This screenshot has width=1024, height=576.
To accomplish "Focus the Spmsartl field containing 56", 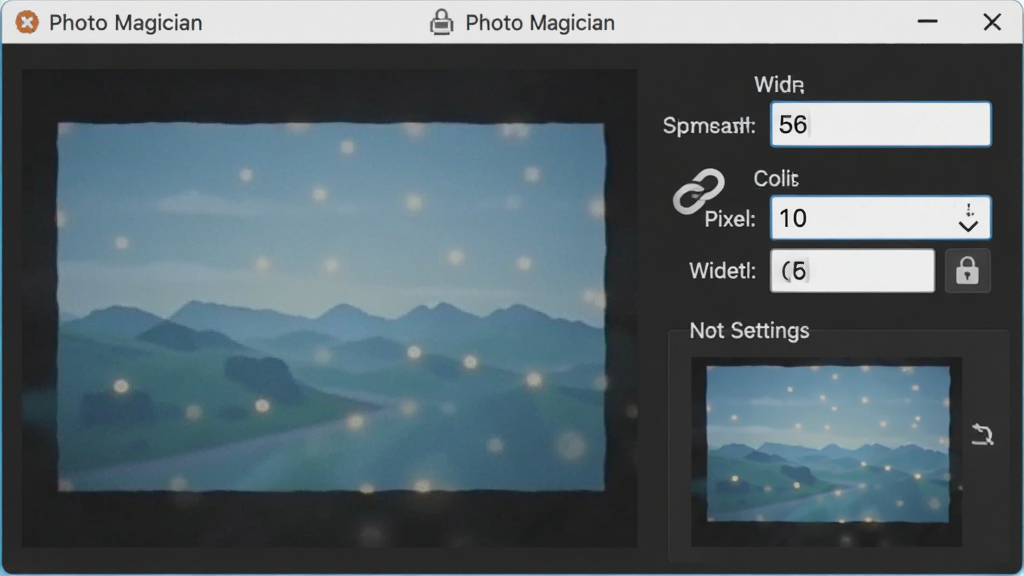I will click(x=880, y=124).
